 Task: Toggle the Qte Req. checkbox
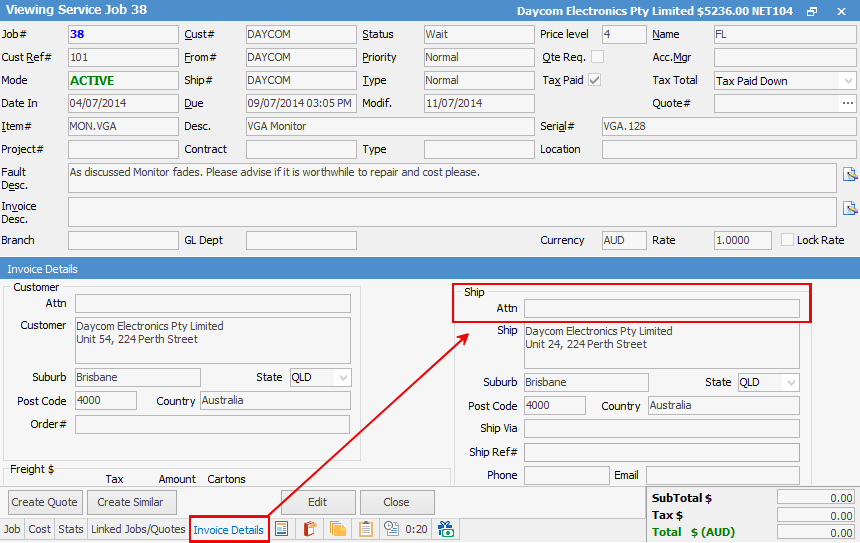tap(597, 57)
